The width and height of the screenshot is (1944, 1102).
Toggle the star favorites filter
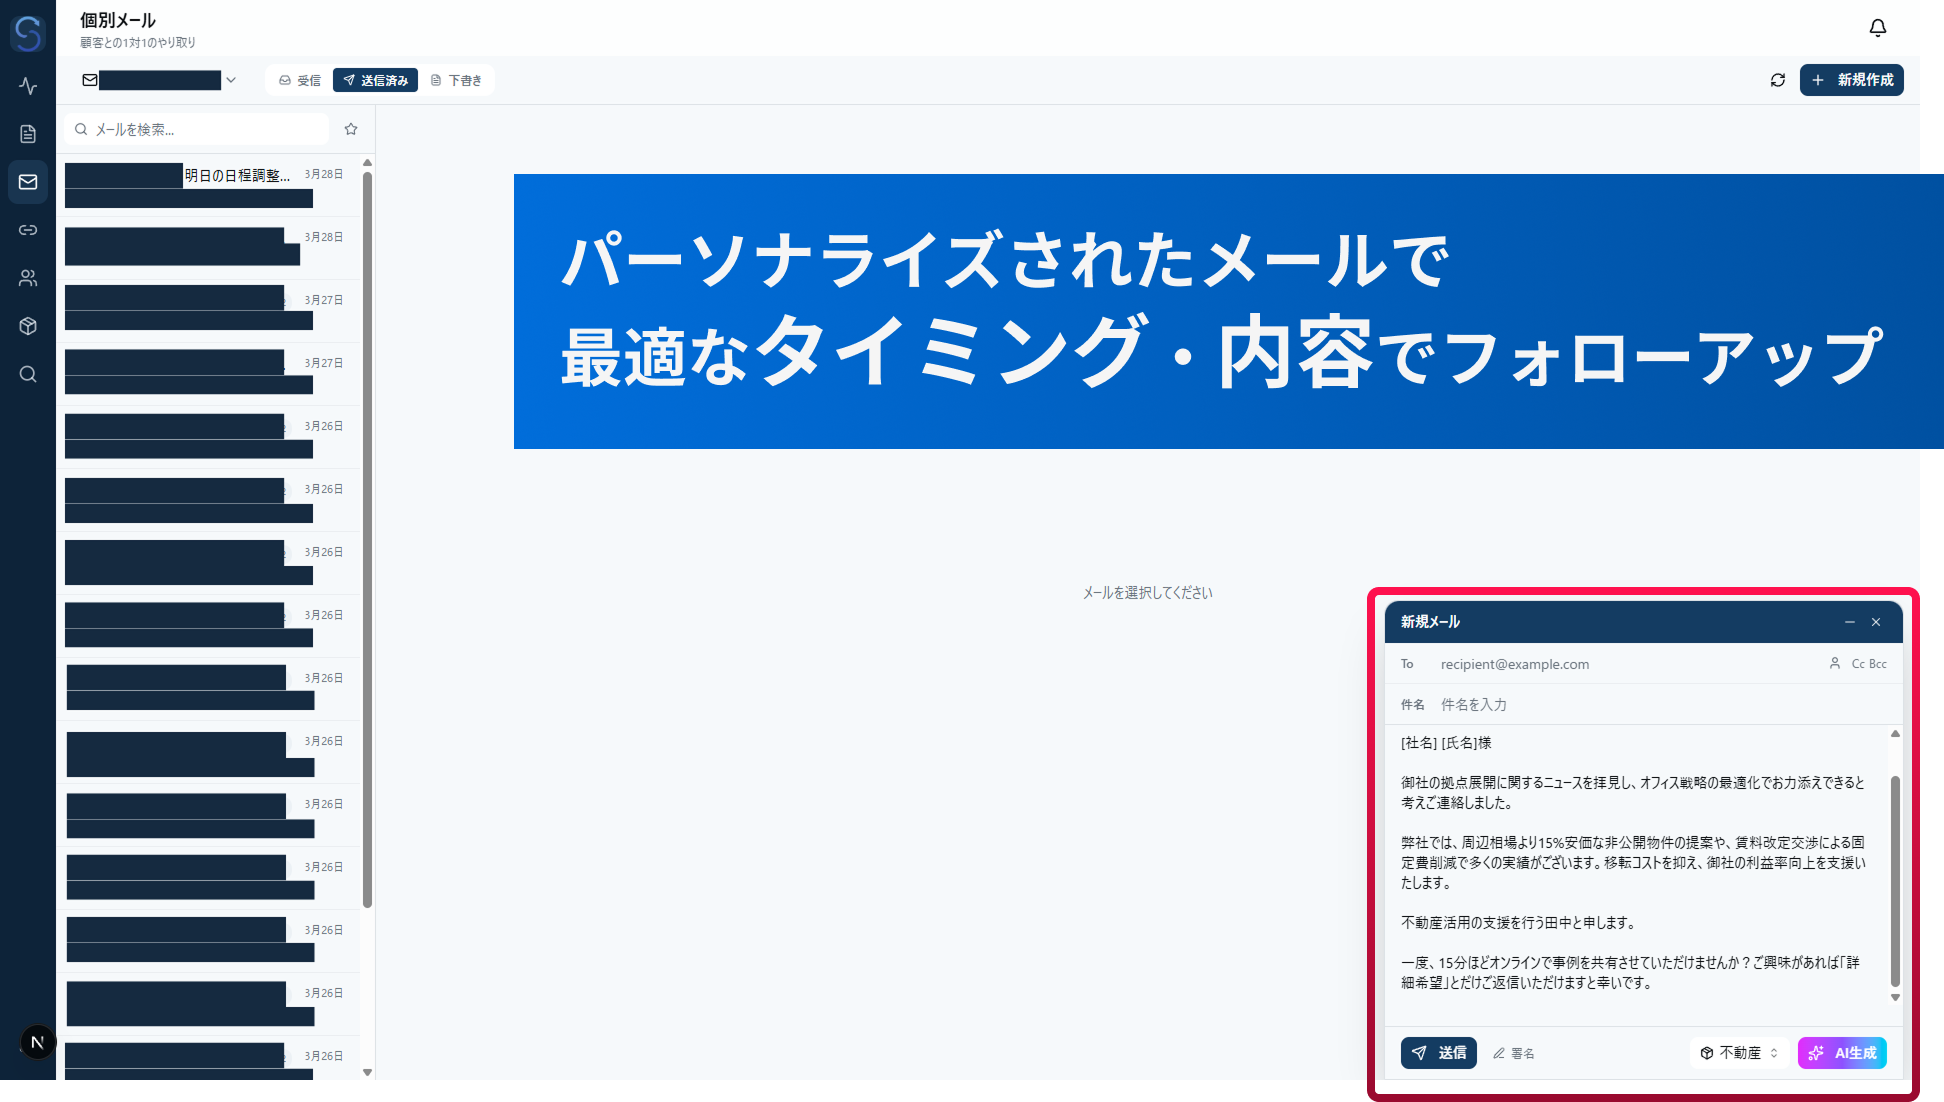351,129
